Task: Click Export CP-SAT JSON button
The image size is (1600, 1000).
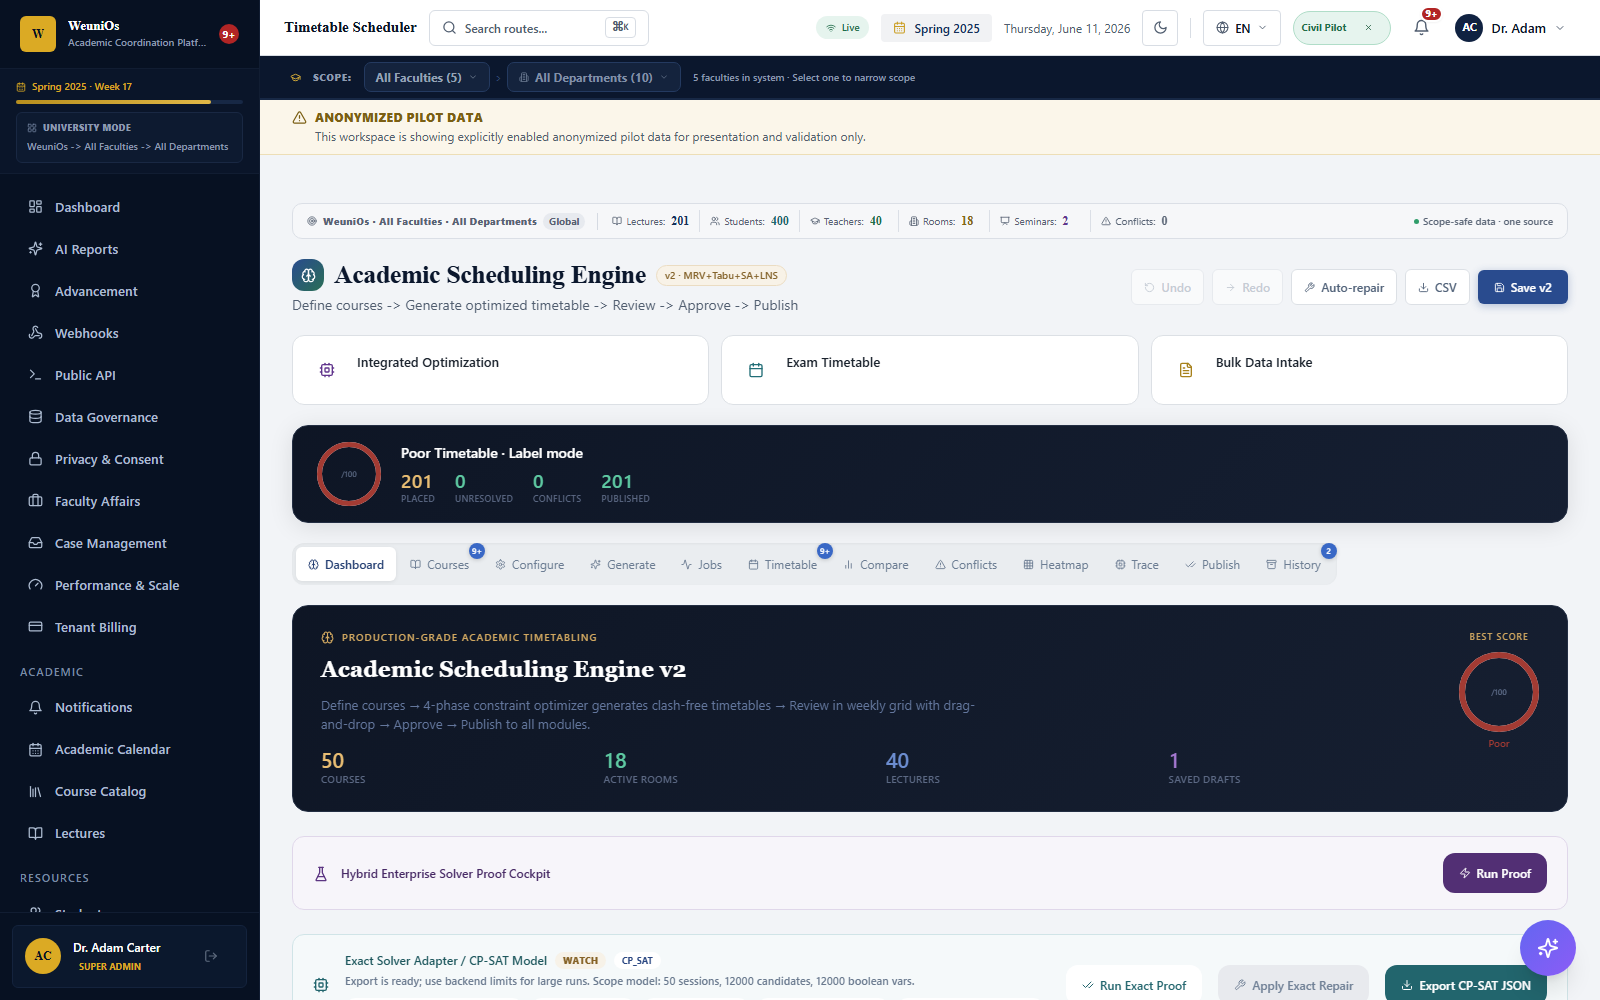Action: point(1466,985)
